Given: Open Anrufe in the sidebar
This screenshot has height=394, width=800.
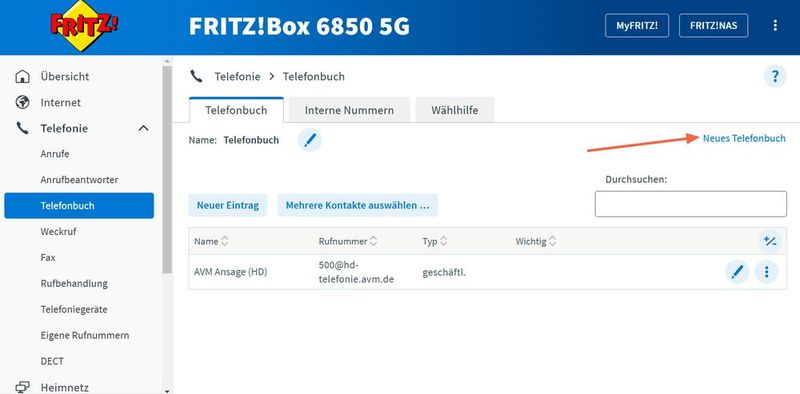Looking at the screenshot, I should [55, 154].
